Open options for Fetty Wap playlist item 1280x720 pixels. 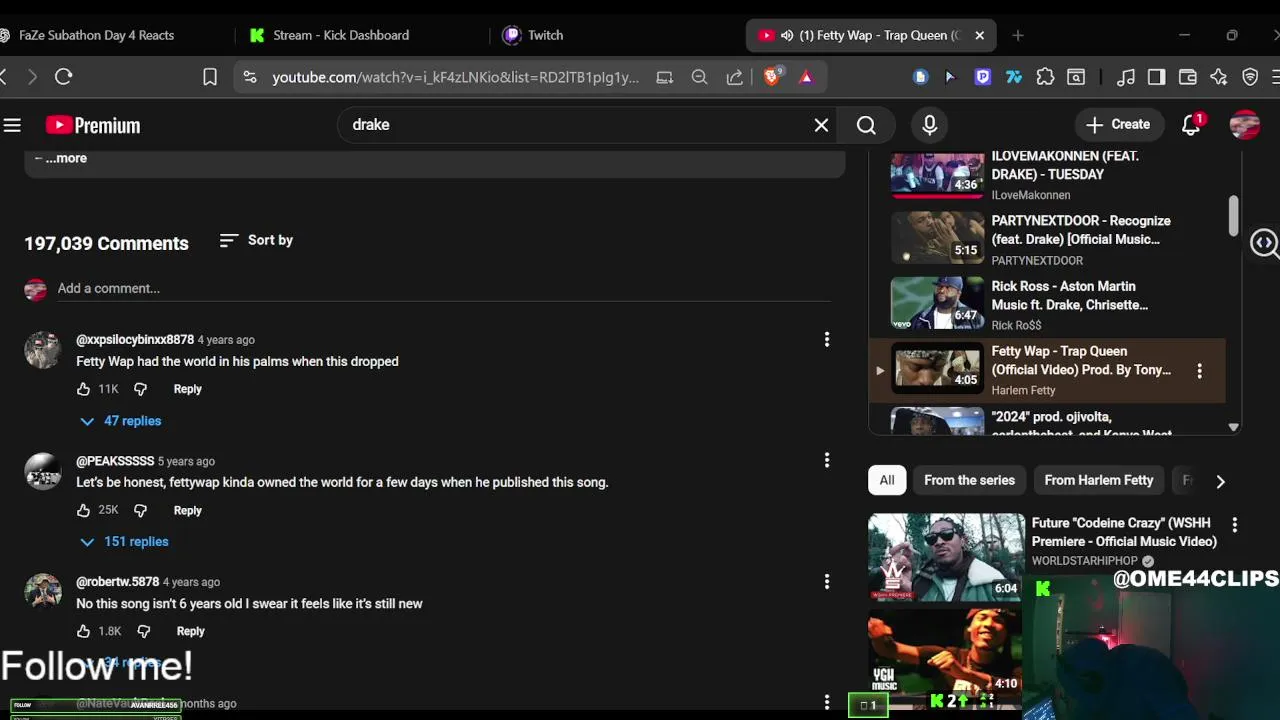(1200, 371)
